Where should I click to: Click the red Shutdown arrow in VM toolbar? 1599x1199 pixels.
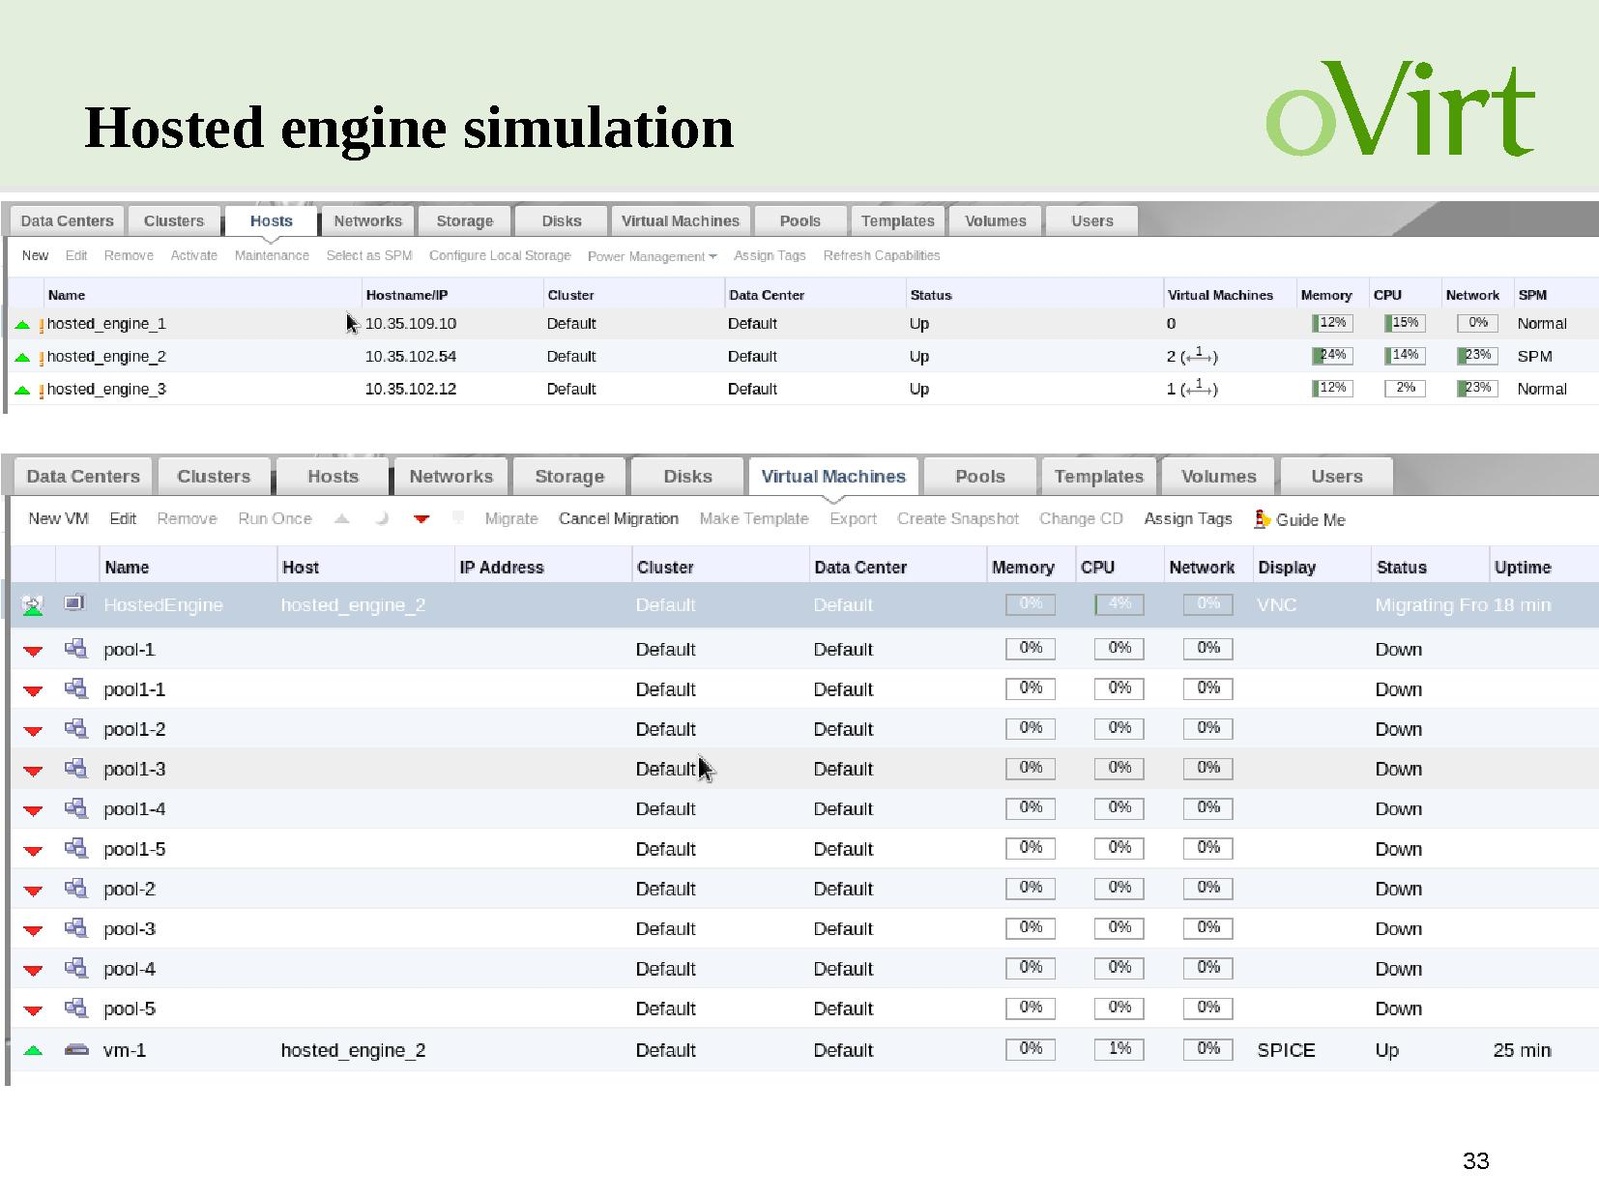tap(421, 519)
